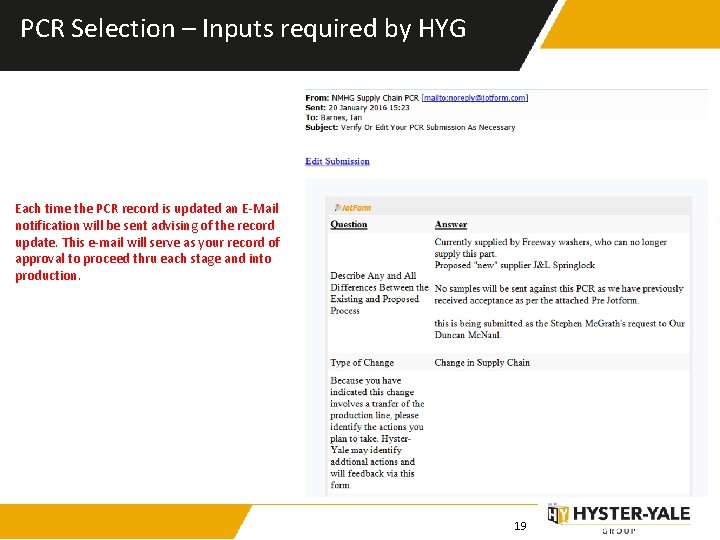This screenshot has width=720, height=540.
Task: Select the Answer column header
Action: tap(450, 224)
